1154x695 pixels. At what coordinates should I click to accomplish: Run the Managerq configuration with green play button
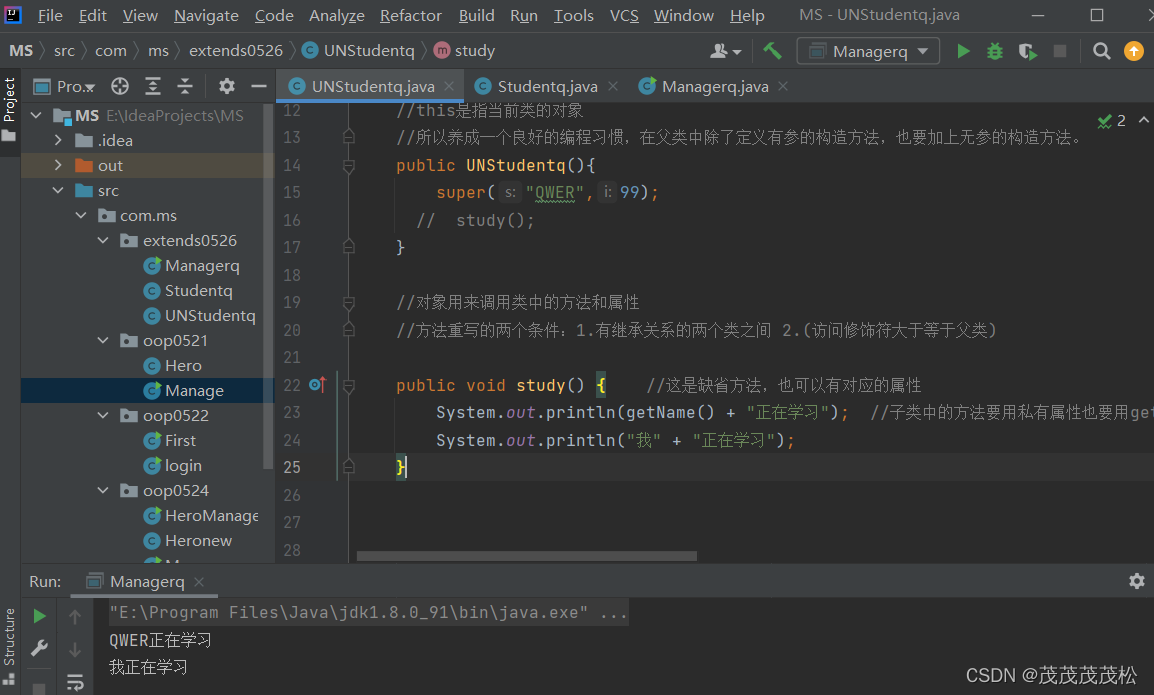pos(963,51)
